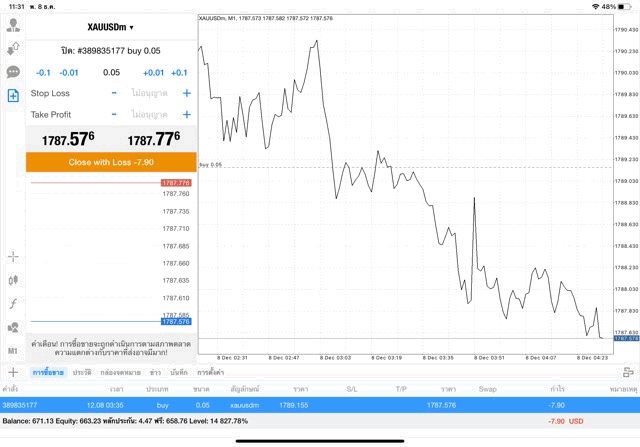Decrease Take Profit with minus
Viewport: 640px width, 447px height.
(114, 114)
